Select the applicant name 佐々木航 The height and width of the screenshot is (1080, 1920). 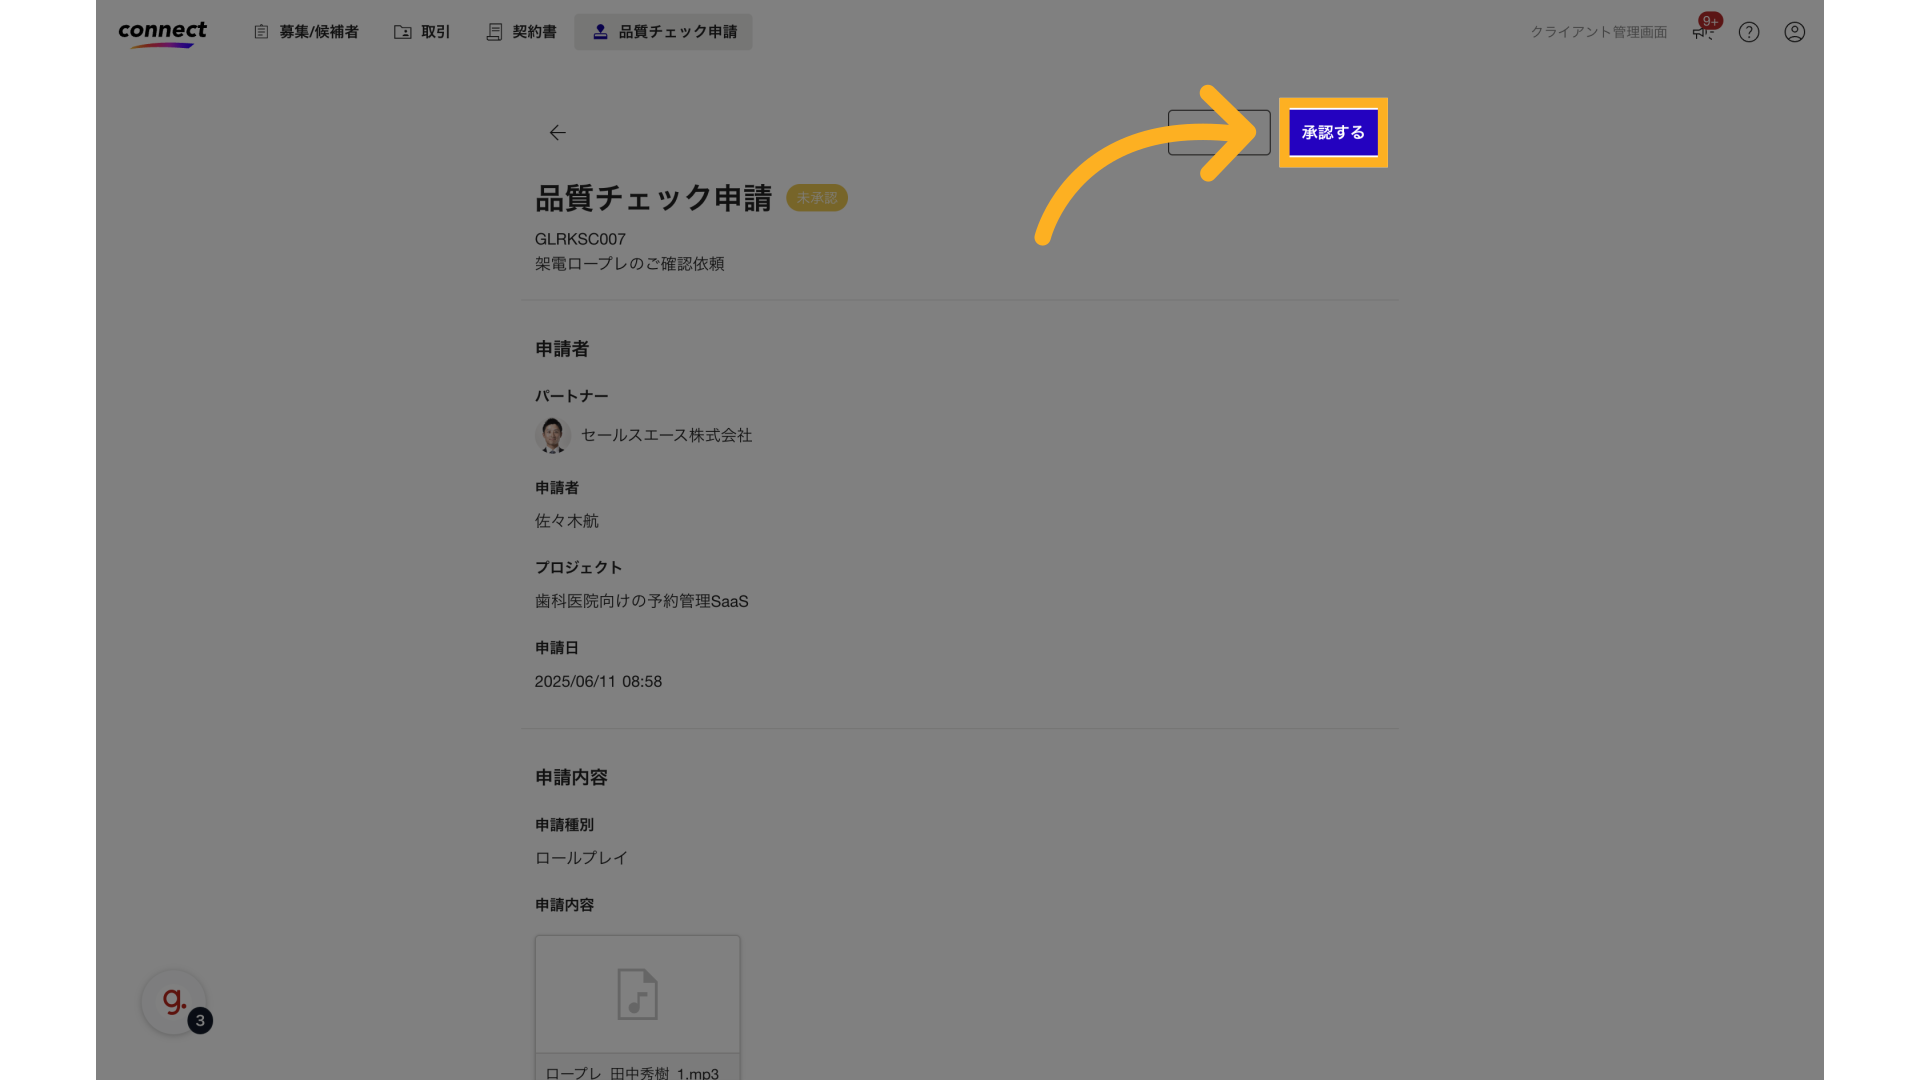[x=565, y=520]
